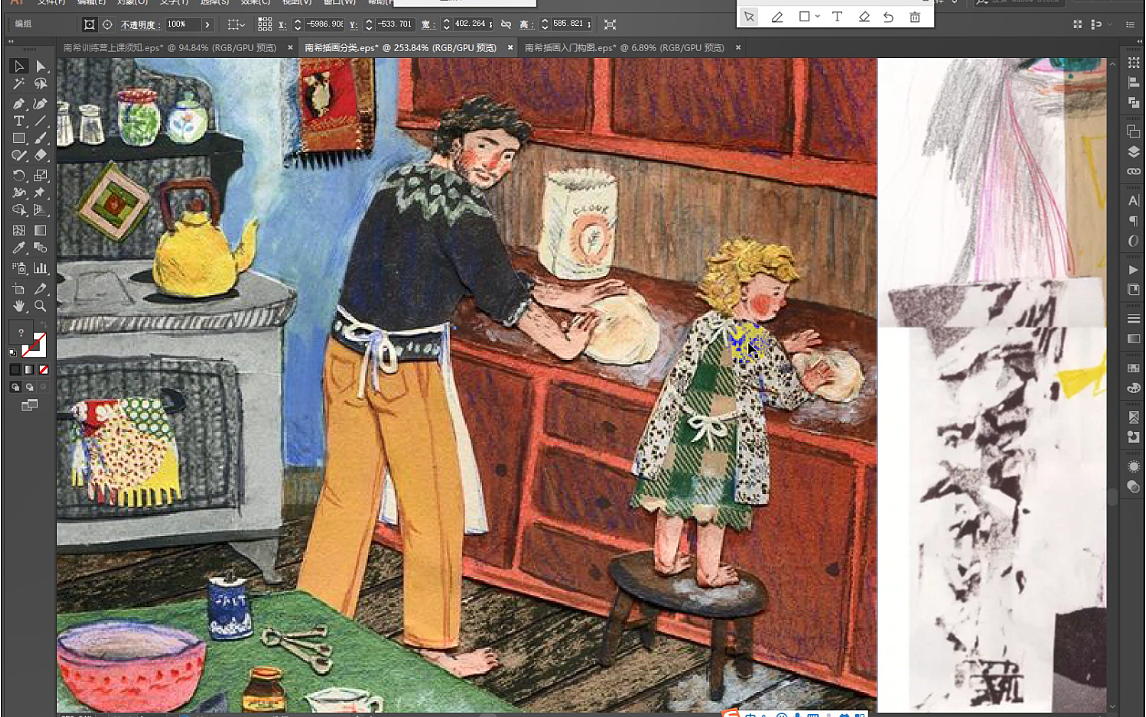Select the Lasso tool
This screenshot has height=717, width=1146.
click(x=40, y=85)
